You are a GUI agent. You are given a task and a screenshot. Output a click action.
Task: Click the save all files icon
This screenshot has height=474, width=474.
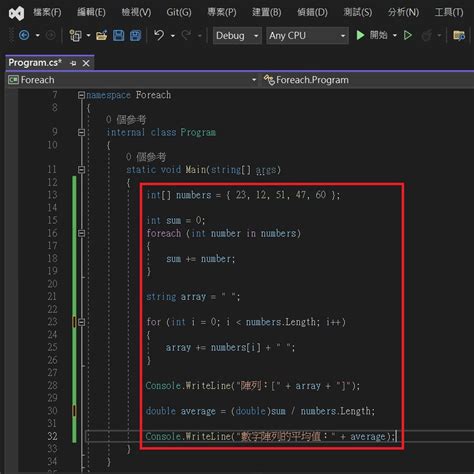tap(135, 35)
